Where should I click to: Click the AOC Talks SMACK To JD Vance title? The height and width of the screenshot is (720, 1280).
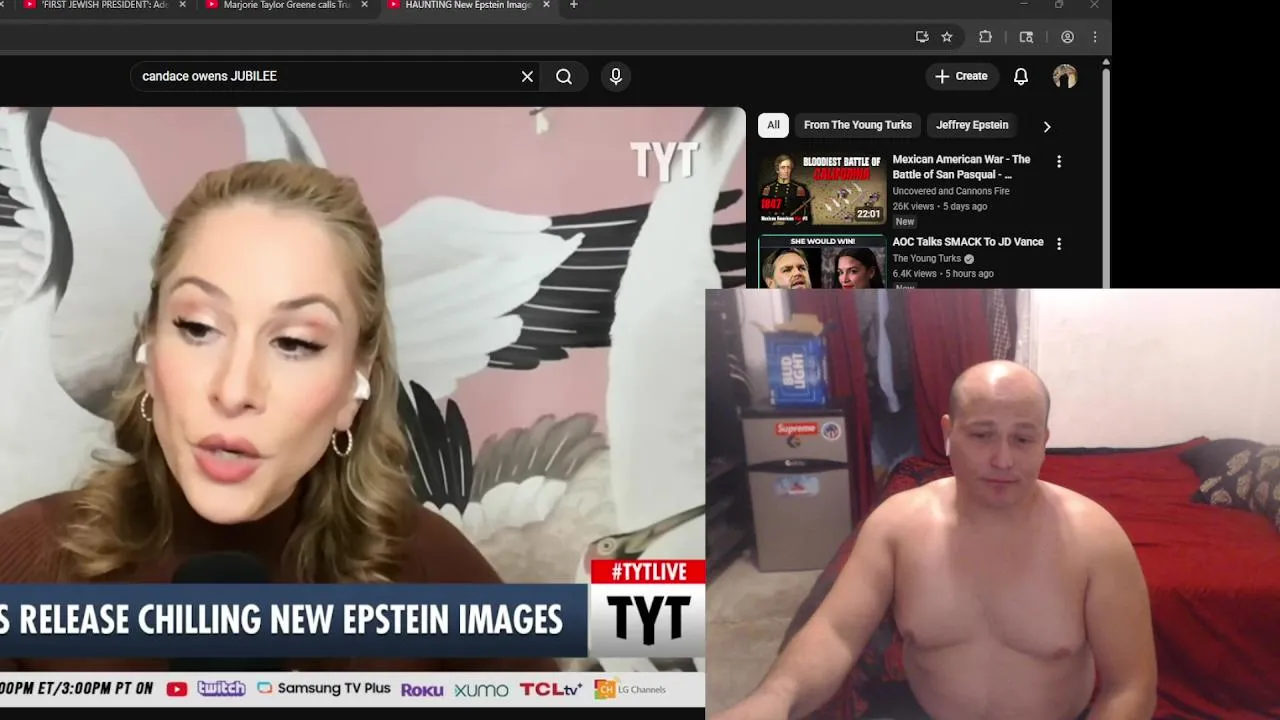968,242
